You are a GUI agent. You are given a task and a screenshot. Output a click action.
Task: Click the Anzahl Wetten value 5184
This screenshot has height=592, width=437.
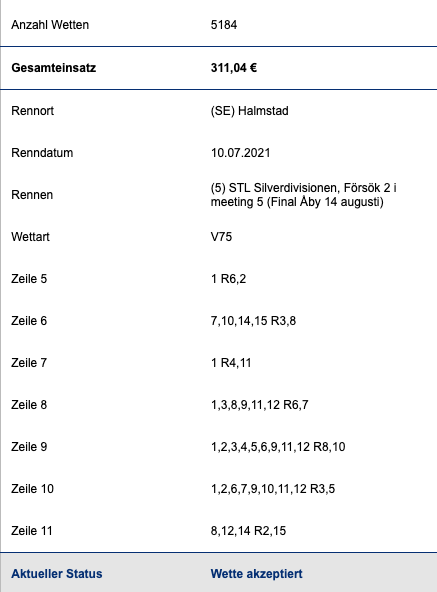pyautogui.click(x=224, y=25)
